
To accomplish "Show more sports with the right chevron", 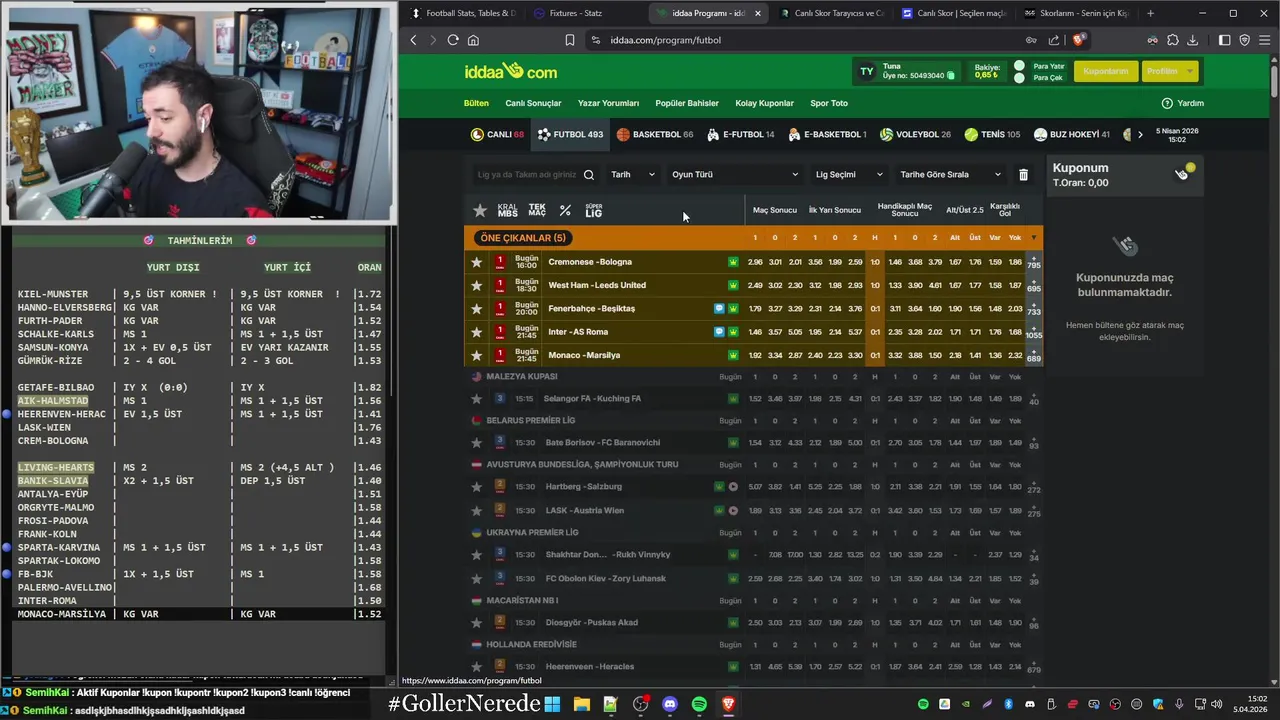I will pyautogui.click(x=1140, y=134).
